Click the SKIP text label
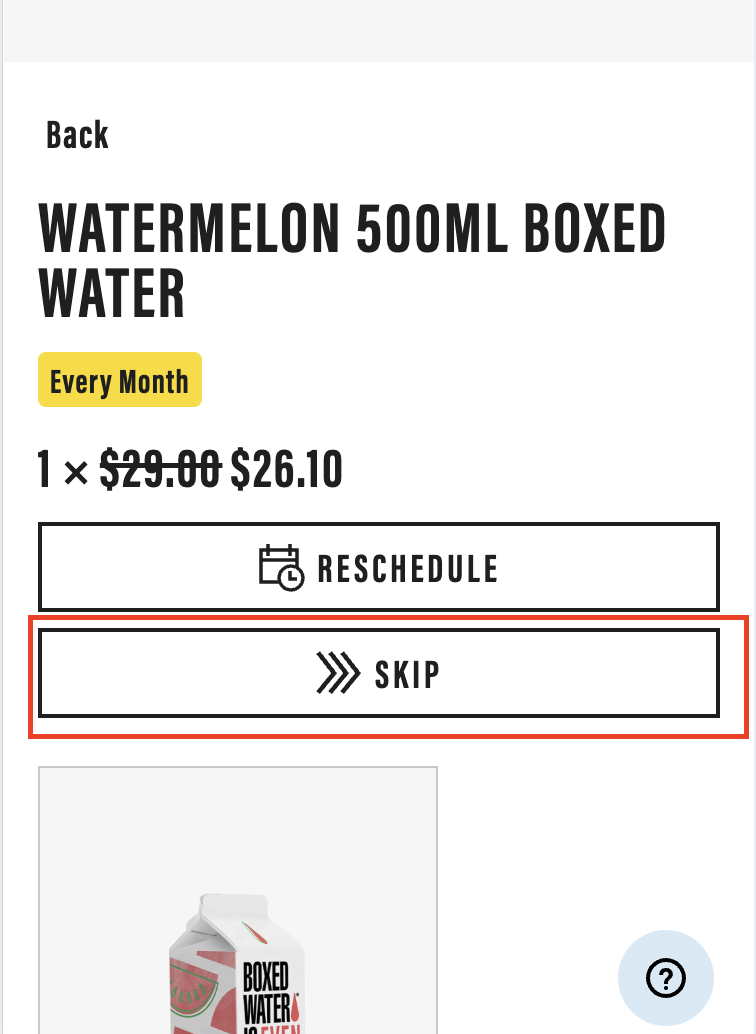 coord(407,674)
